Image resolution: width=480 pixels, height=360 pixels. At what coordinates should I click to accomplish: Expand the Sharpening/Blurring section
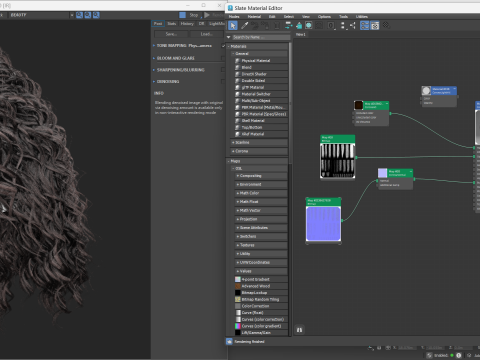[x=154, y=70]
